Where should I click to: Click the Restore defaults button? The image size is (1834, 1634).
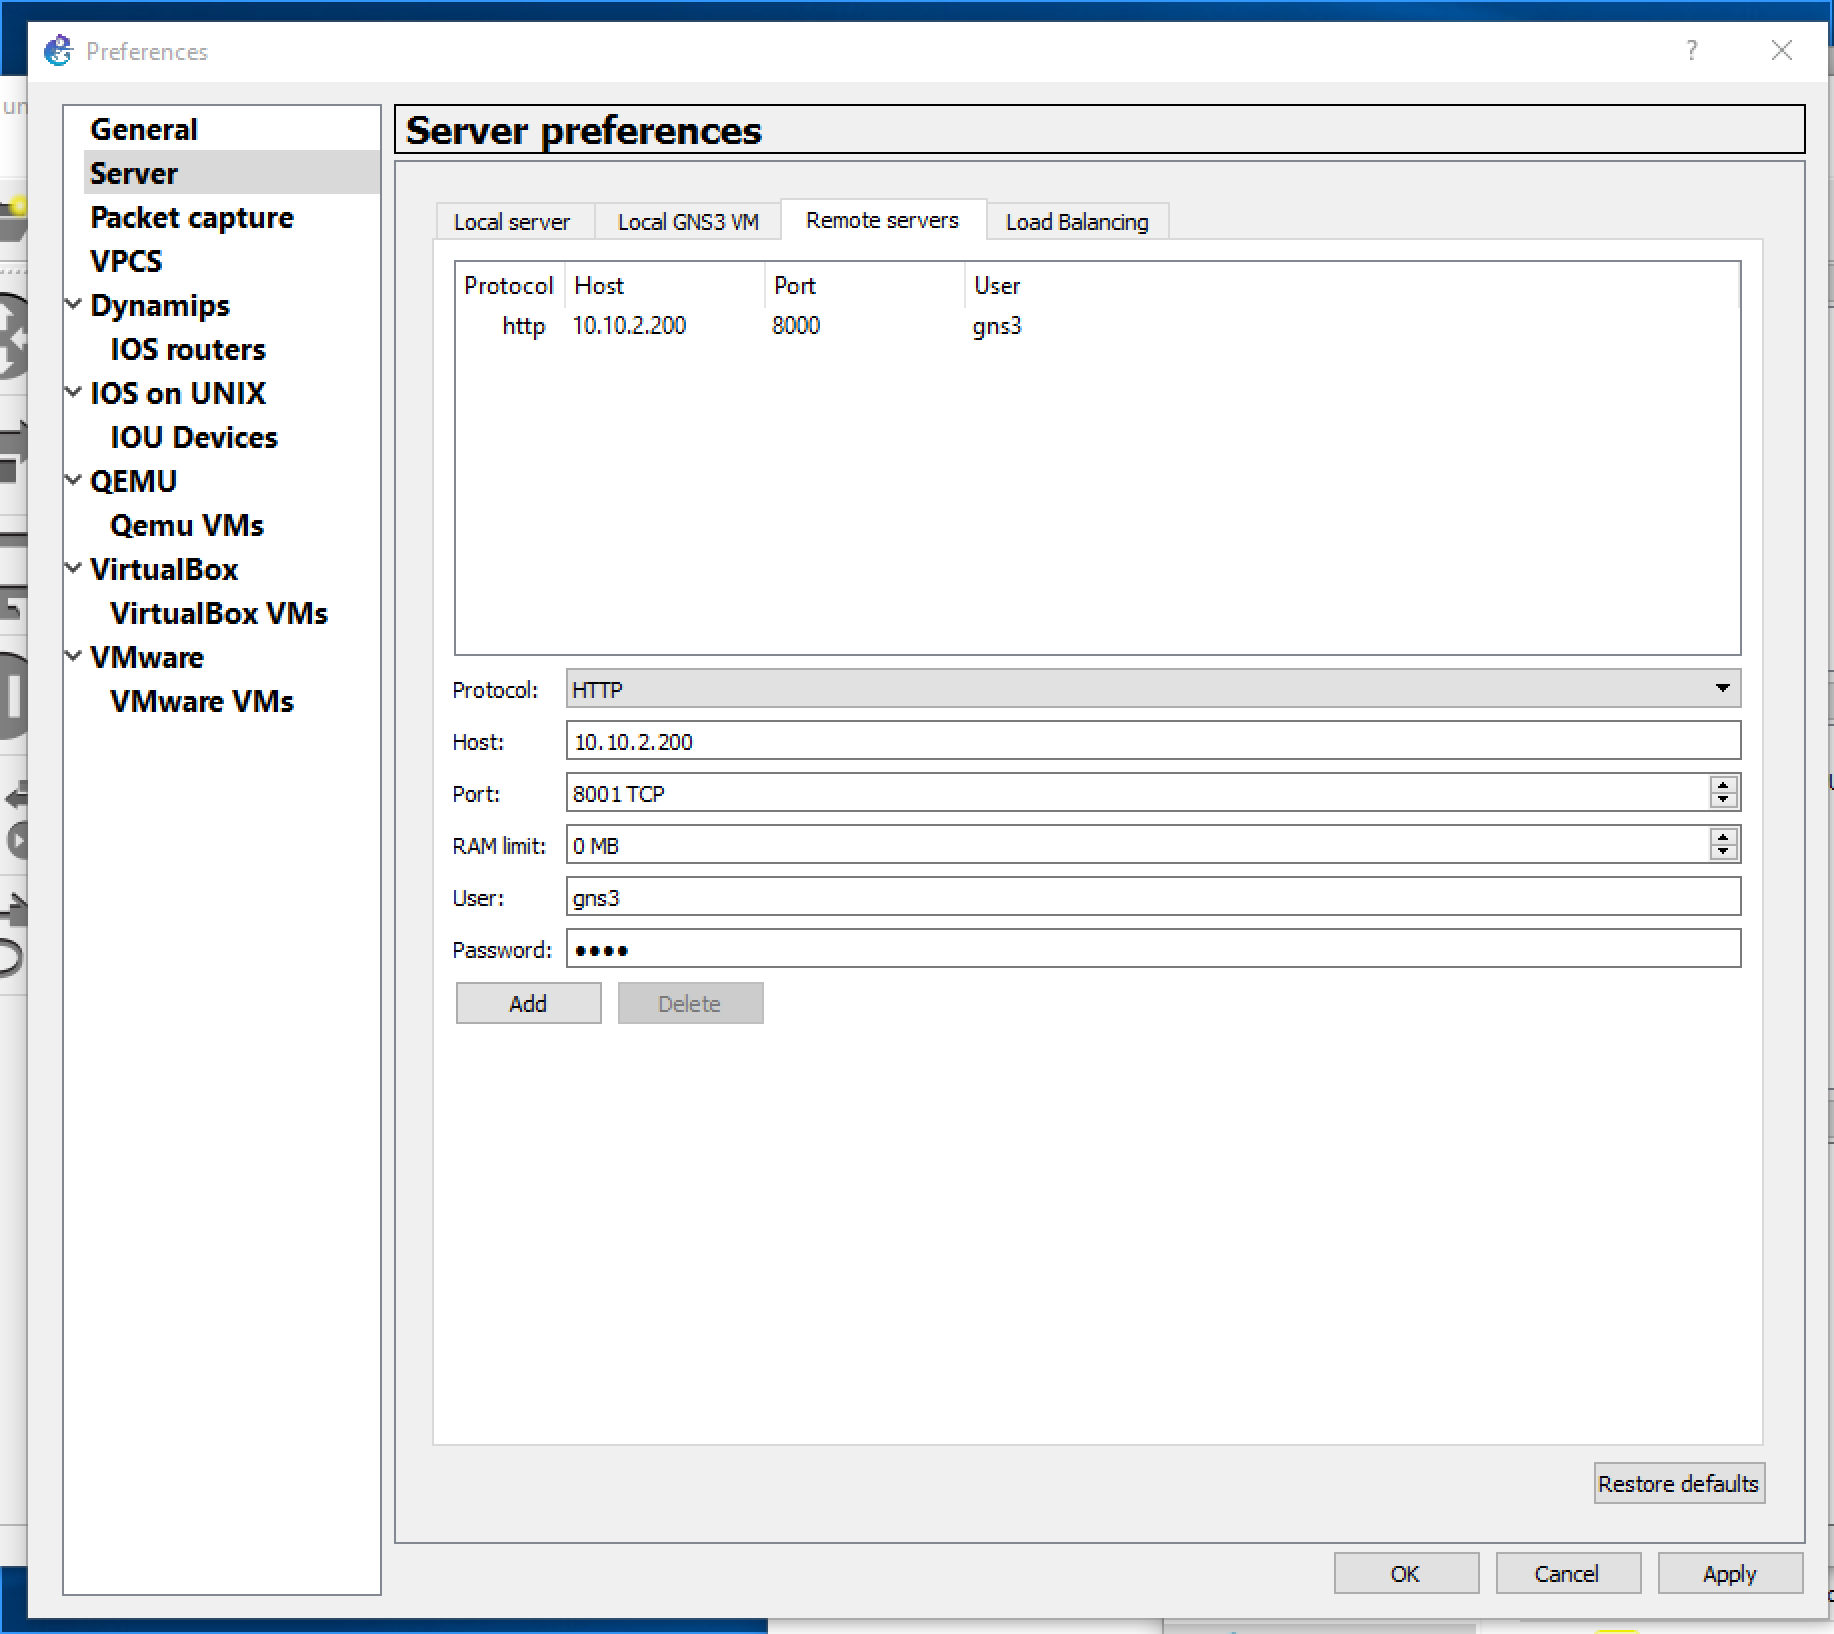1678,1483
